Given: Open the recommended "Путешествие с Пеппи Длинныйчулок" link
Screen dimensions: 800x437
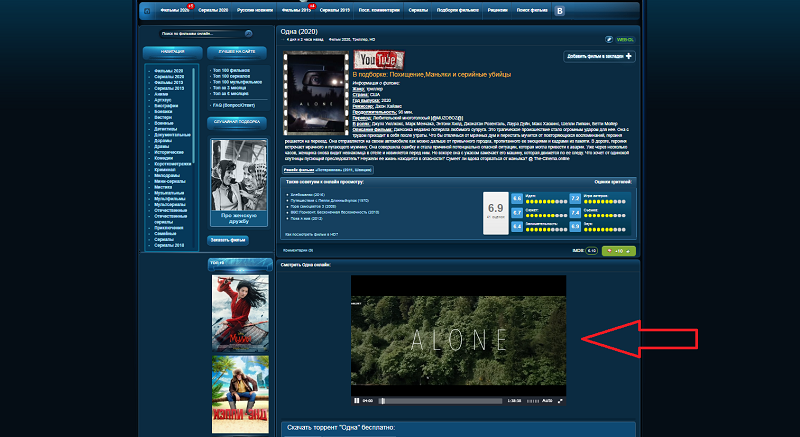Looking at the screenshot, I should point(332,200).
